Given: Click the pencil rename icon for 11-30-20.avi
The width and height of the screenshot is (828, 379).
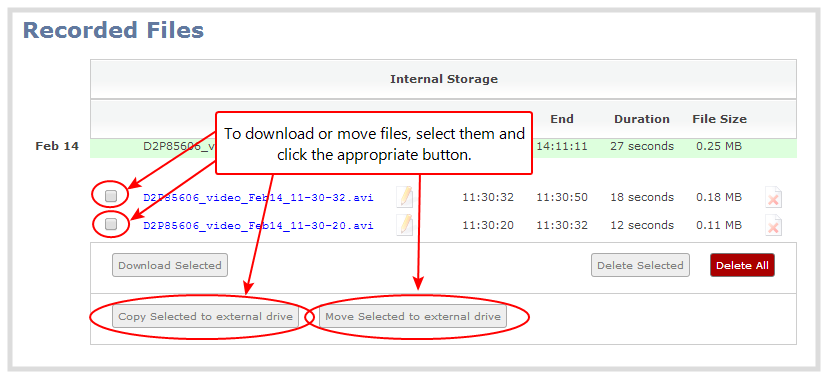Looking at the screenshot, I should [405, 225].
